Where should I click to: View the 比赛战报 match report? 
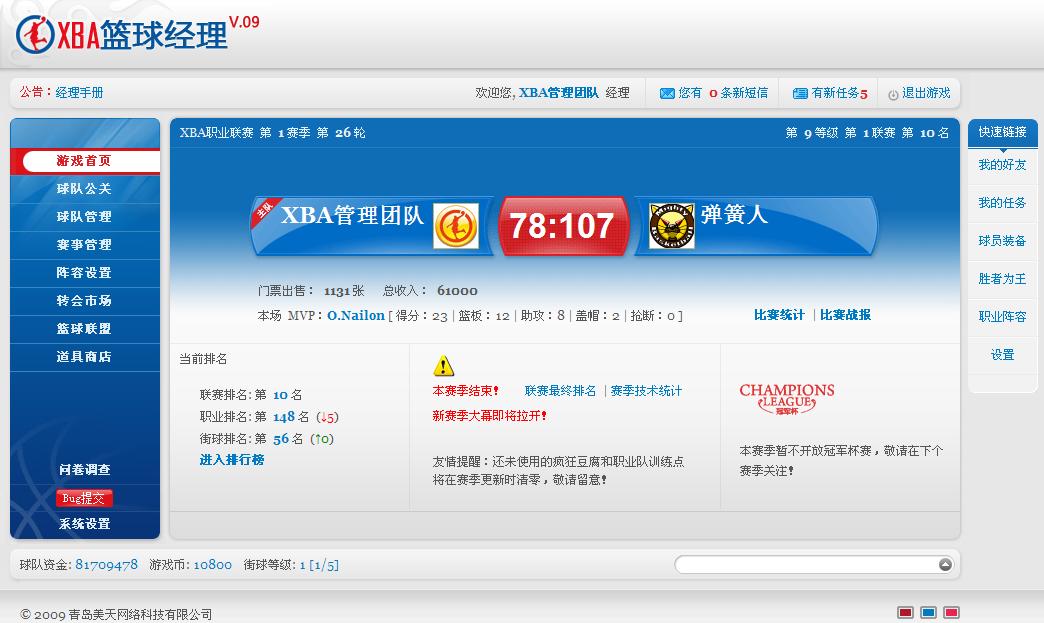point(845,315)
